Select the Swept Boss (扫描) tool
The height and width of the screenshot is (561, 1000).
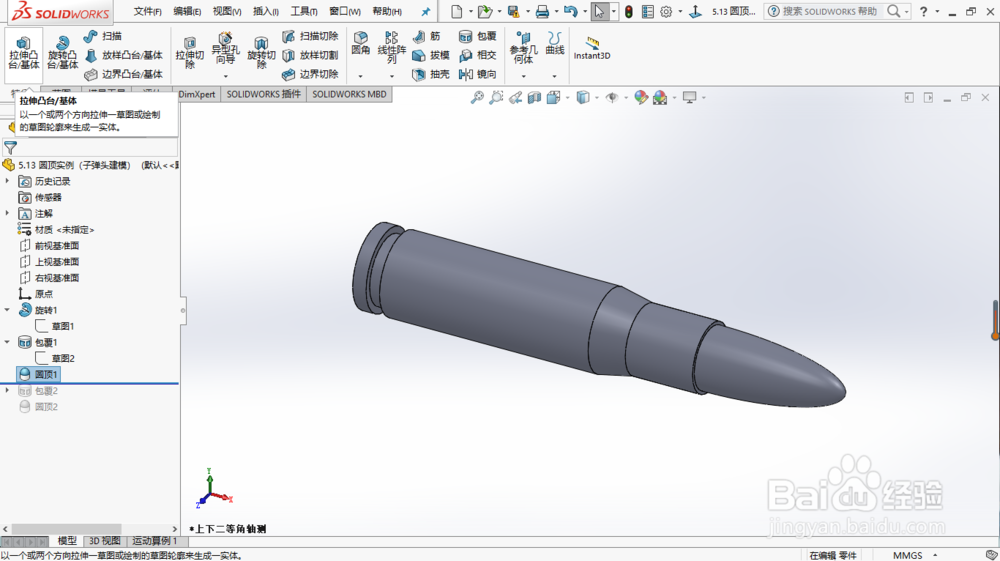click(x=103, y=36)
